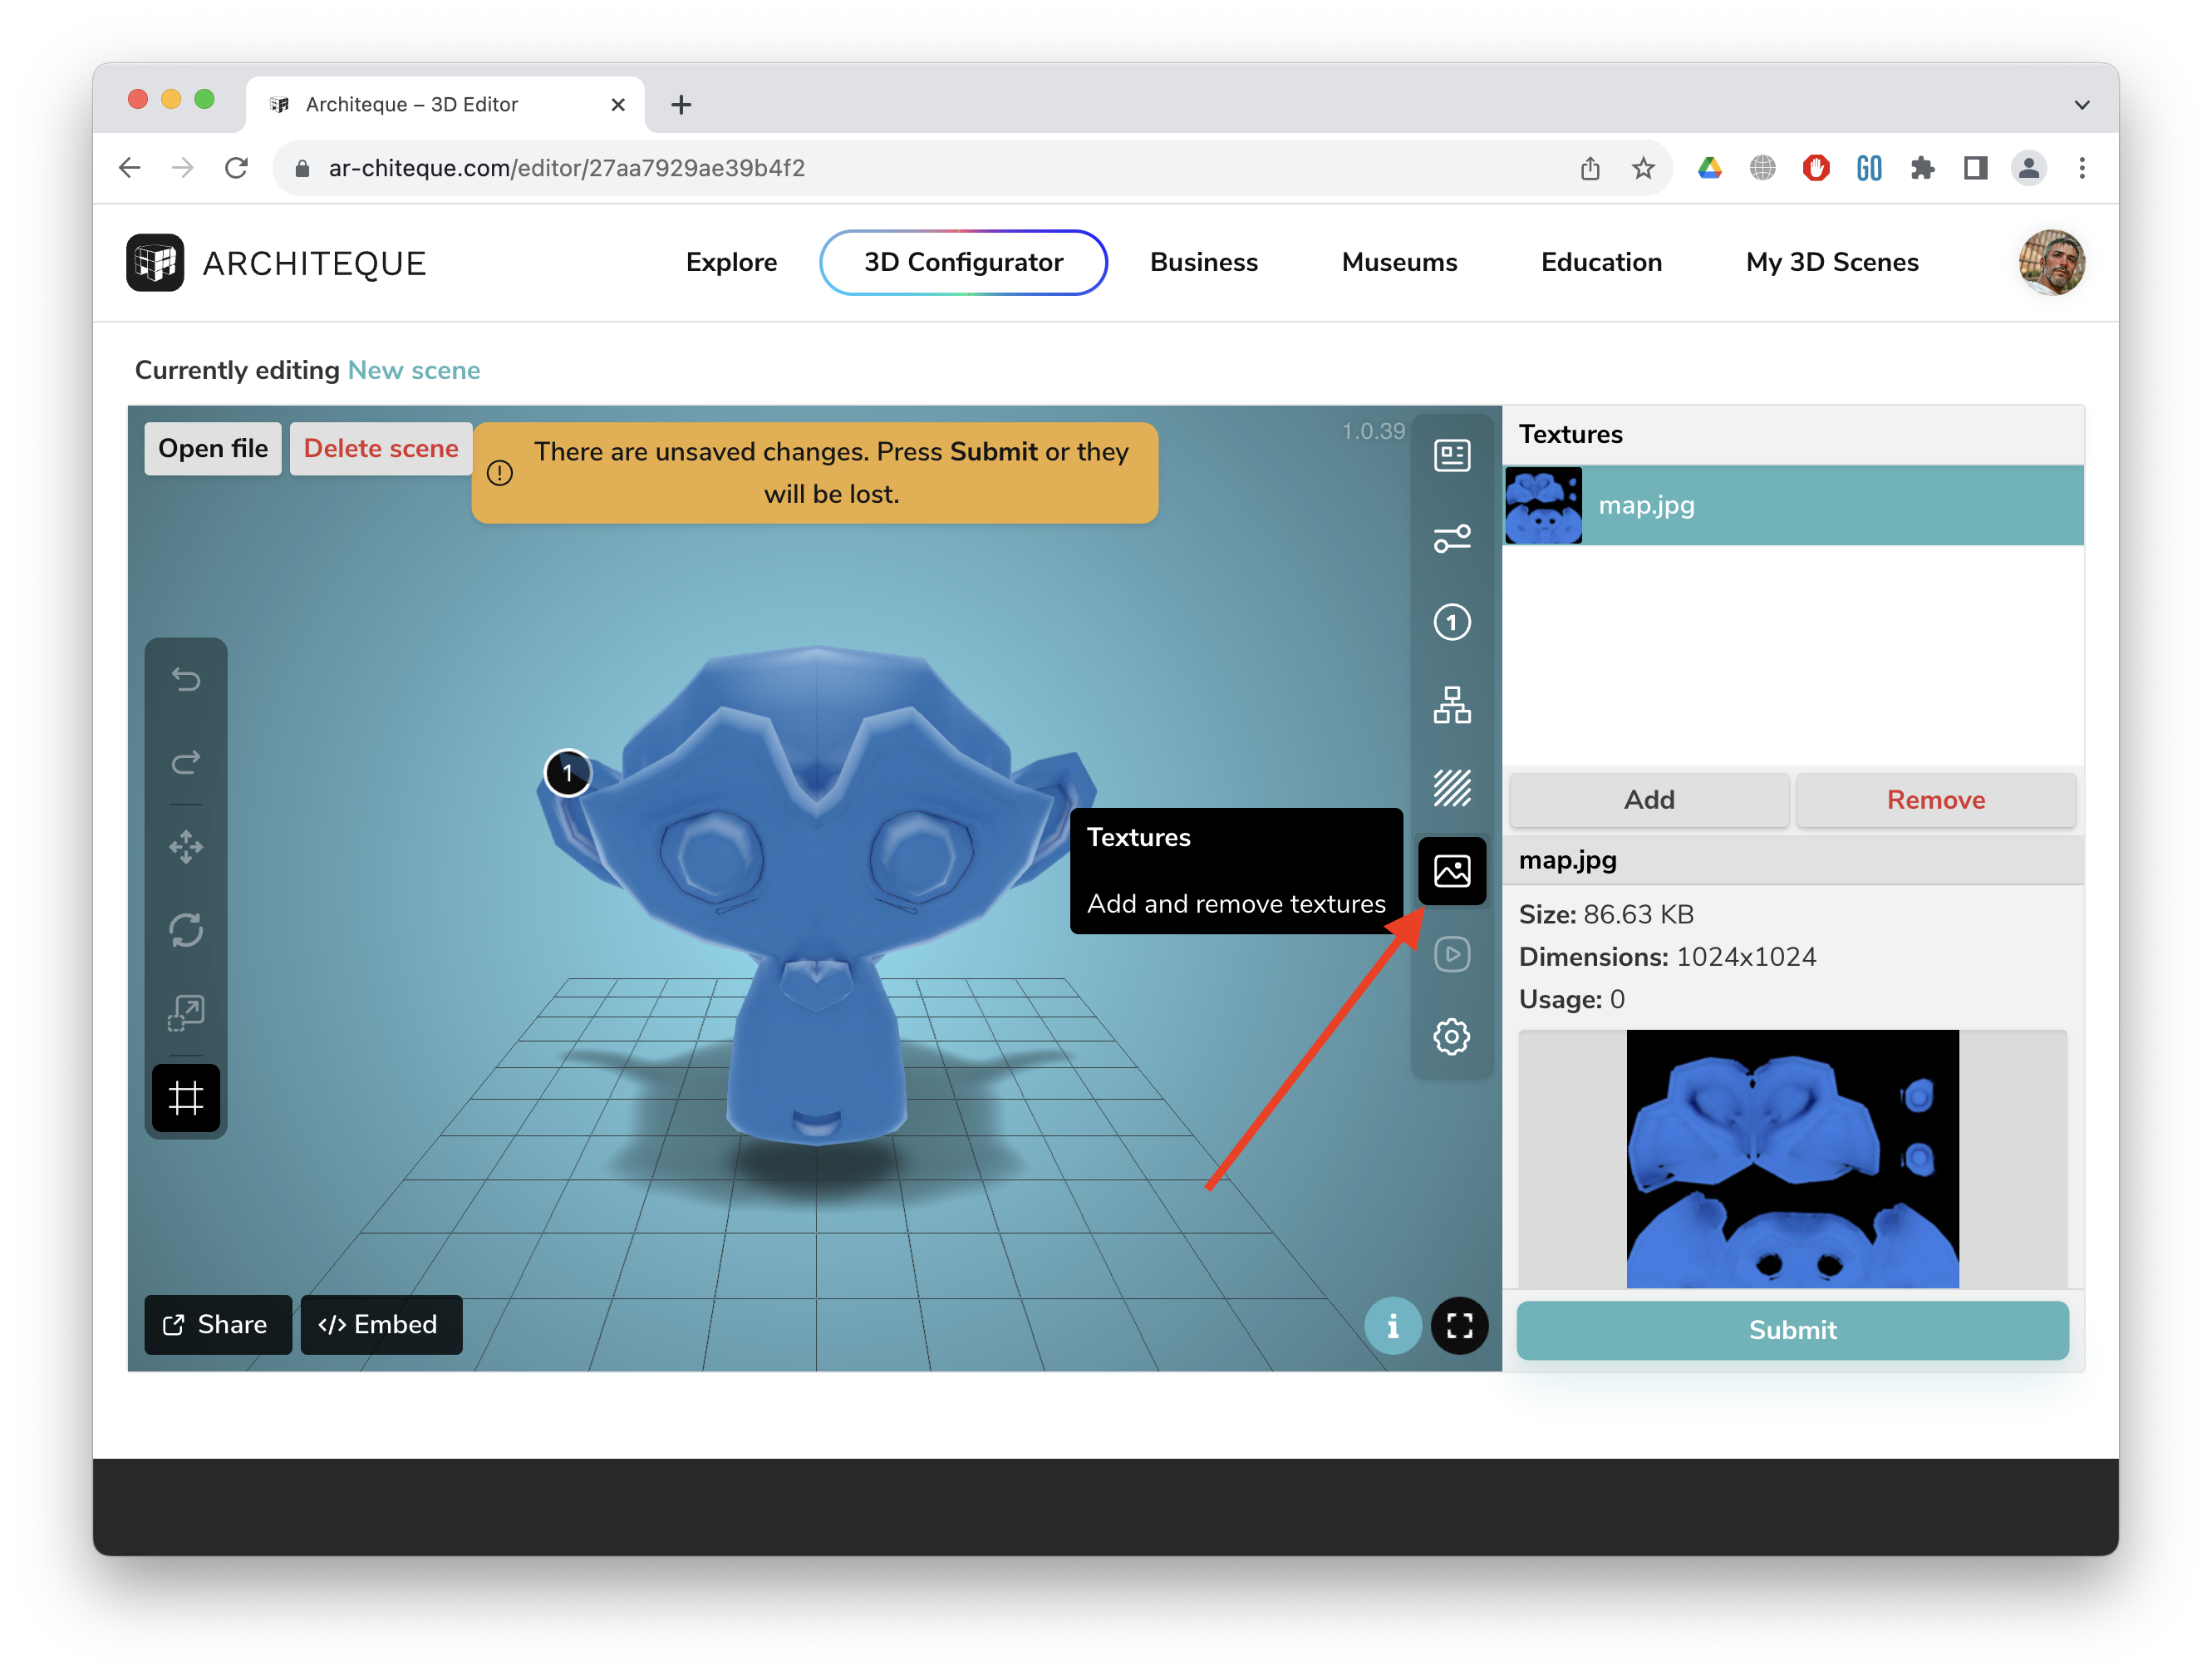This screenshot has height=1679, width=2212.
Task: Click the redo arrow icon
Action: pyautogui.click(x=186, y=763)
